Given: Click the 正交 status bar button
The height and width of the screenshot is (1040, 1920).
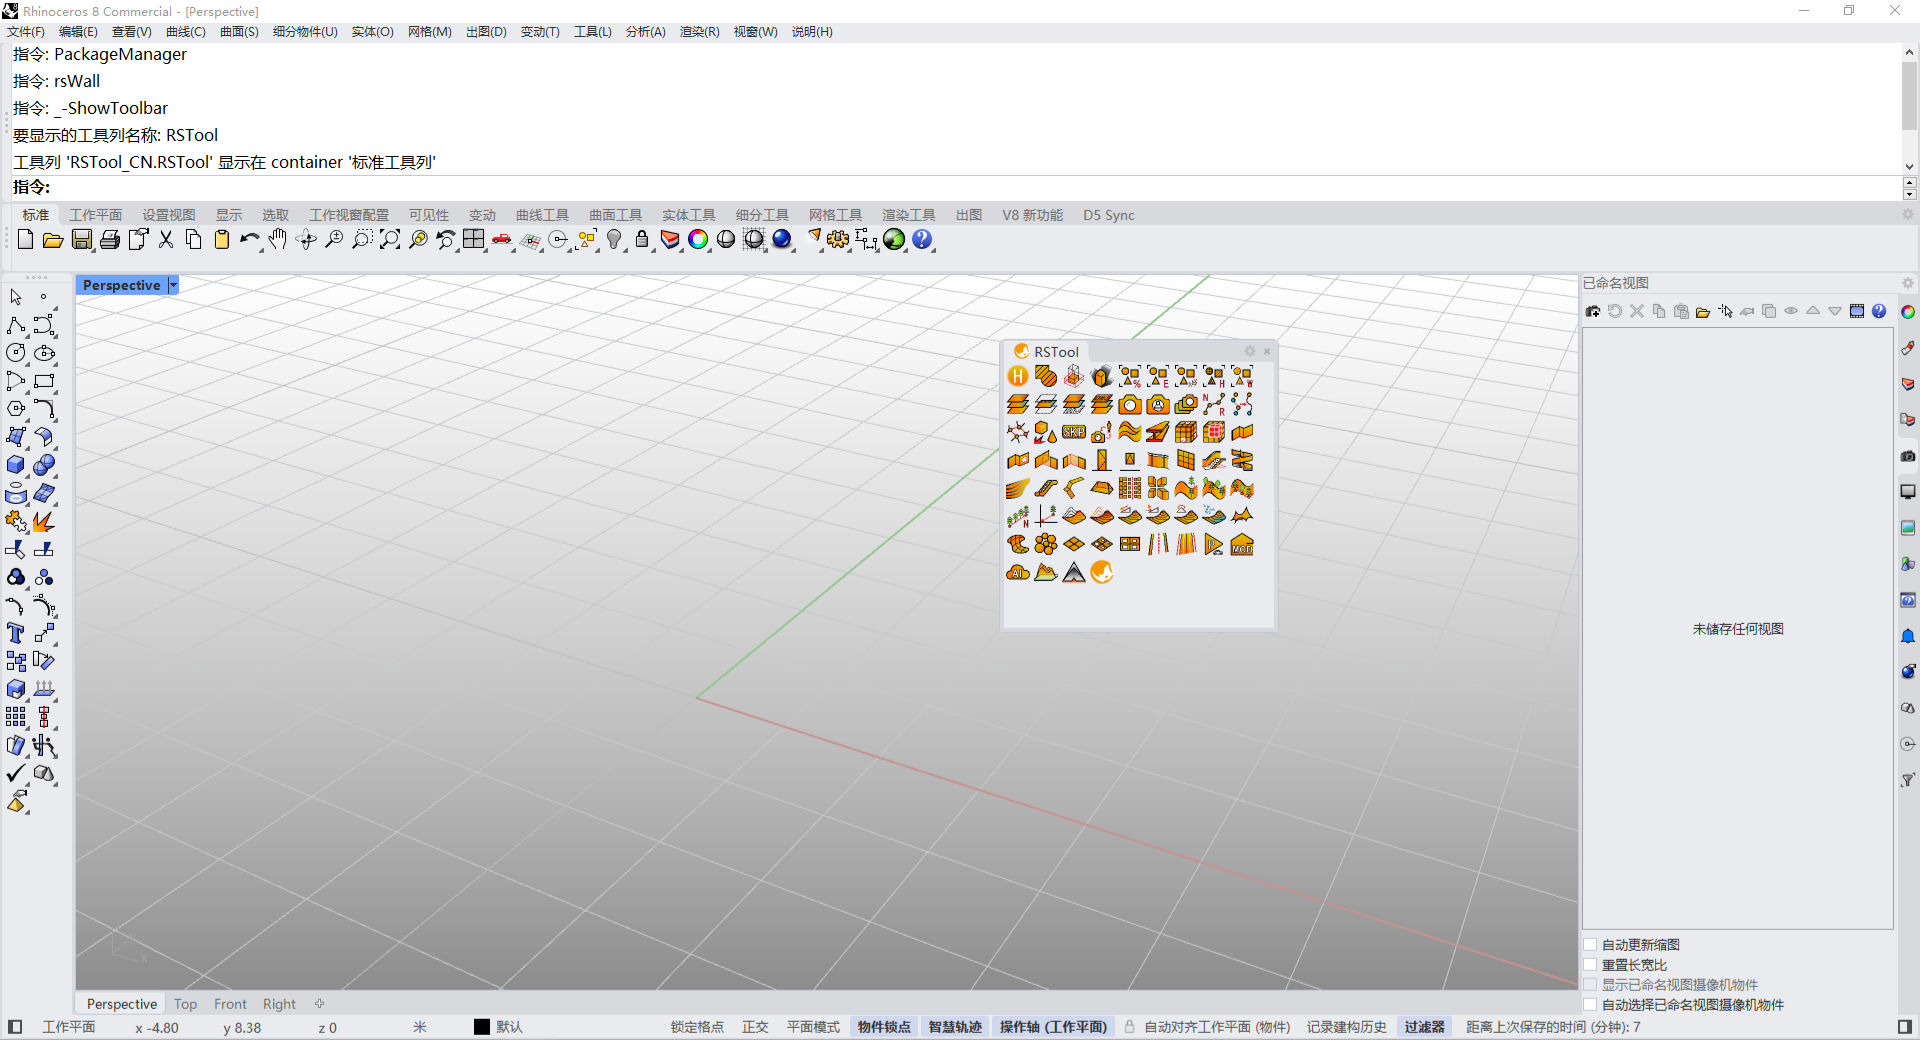Looking at the screenshot, I should point(755,1027).
